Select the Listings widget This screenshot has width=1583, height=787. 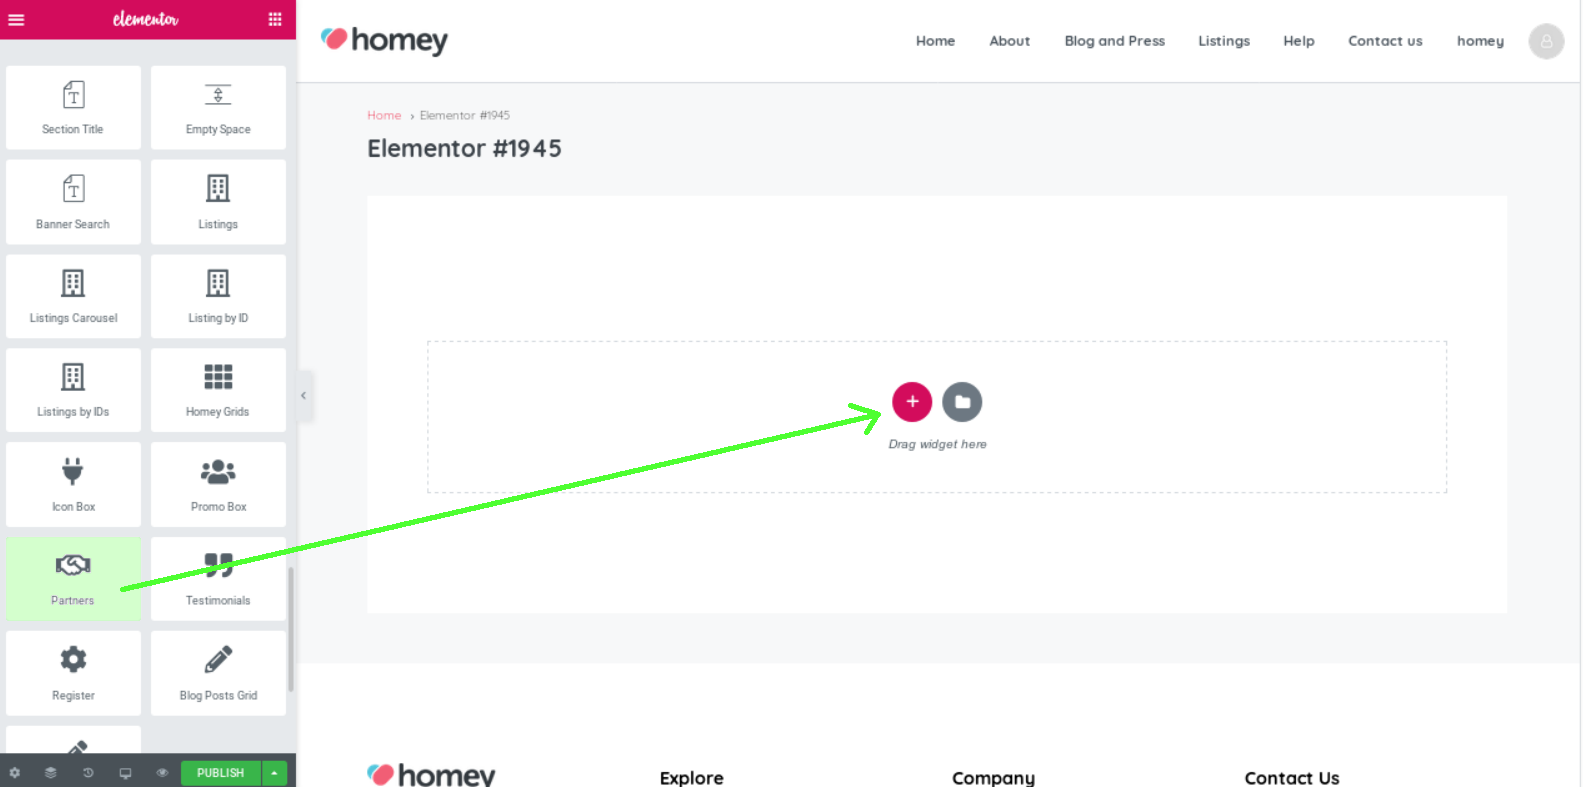[x=218, y=202]
